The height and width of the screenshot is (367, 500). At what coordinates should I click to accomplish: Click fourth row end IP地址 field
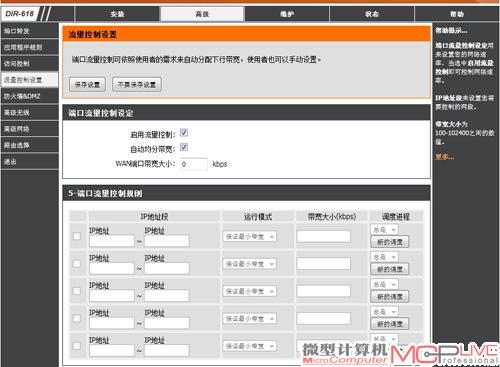[167, 323]
